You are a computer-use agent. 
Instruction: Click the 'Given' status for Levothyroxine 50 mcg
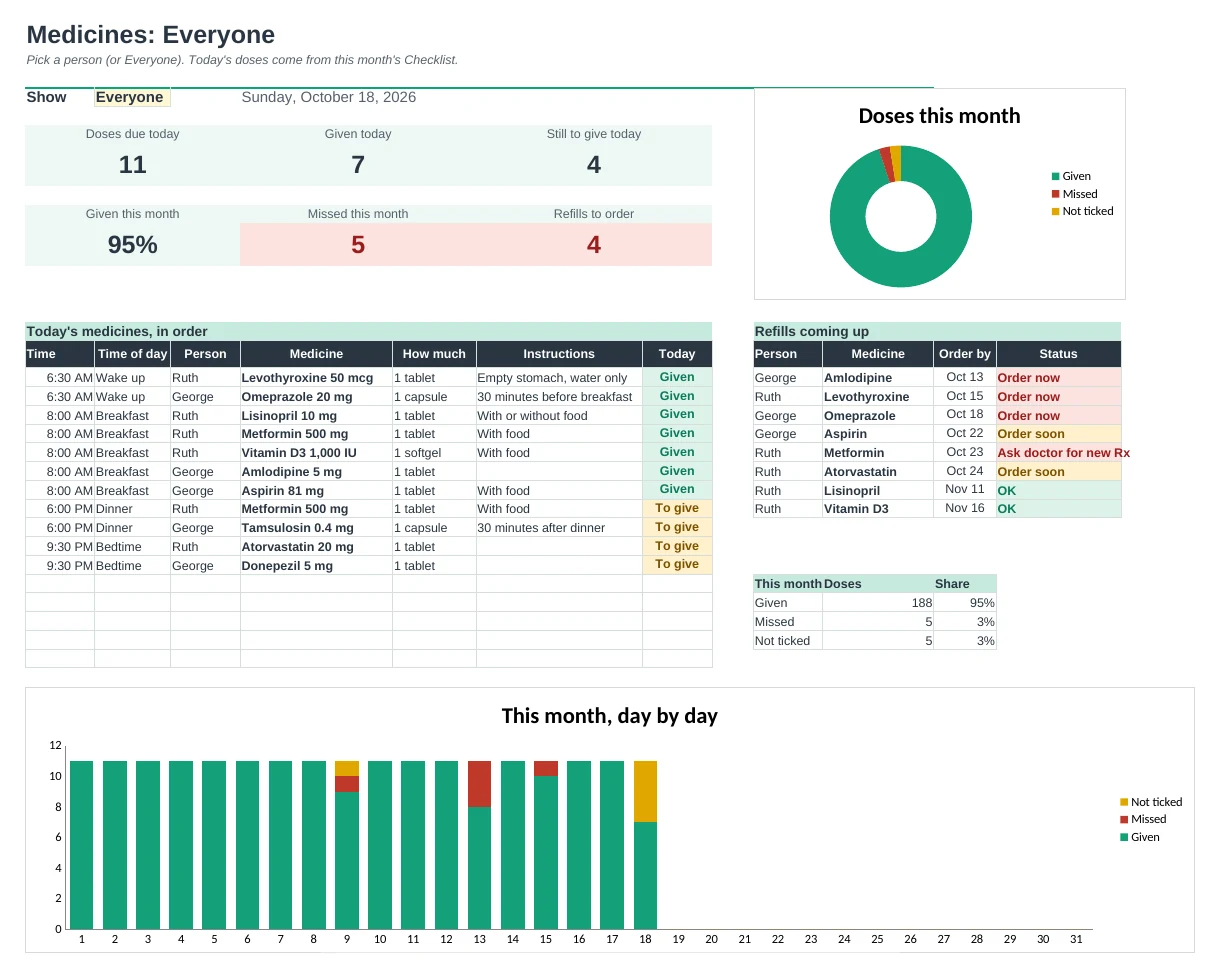(x=677, y=378)
